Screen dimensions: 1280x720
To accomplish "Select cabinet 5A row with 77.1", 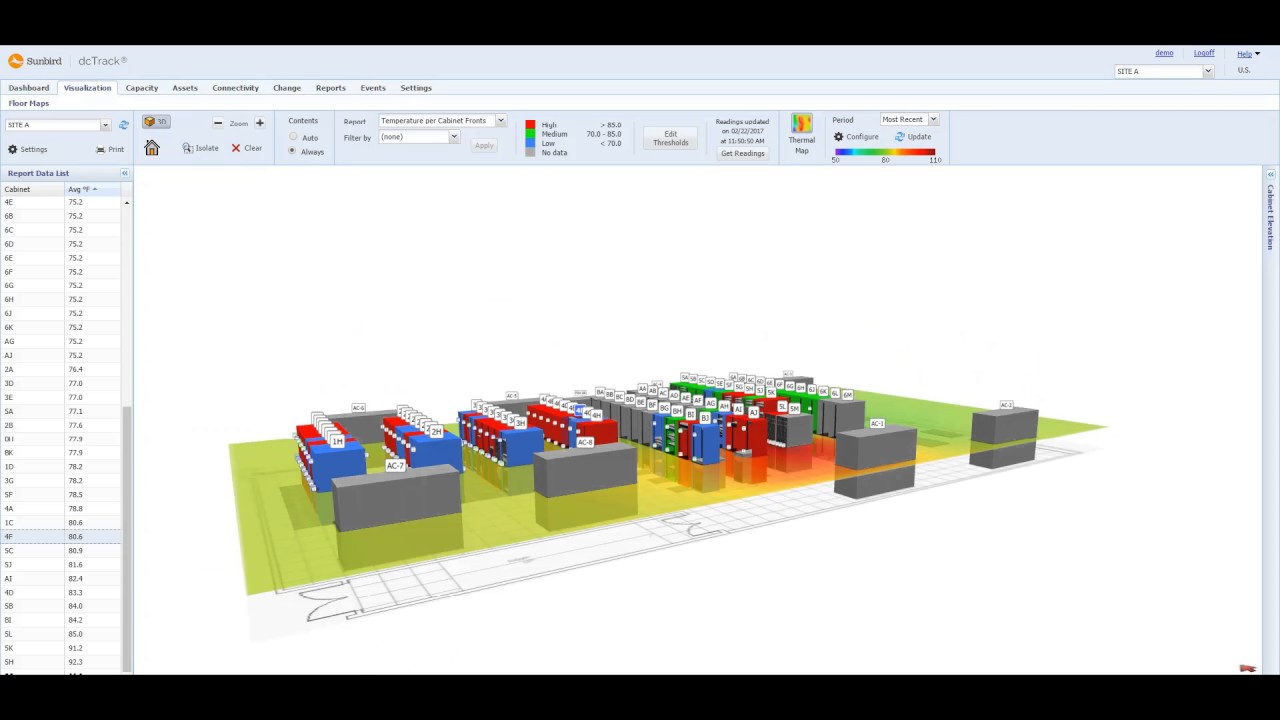I will point(60,411).
